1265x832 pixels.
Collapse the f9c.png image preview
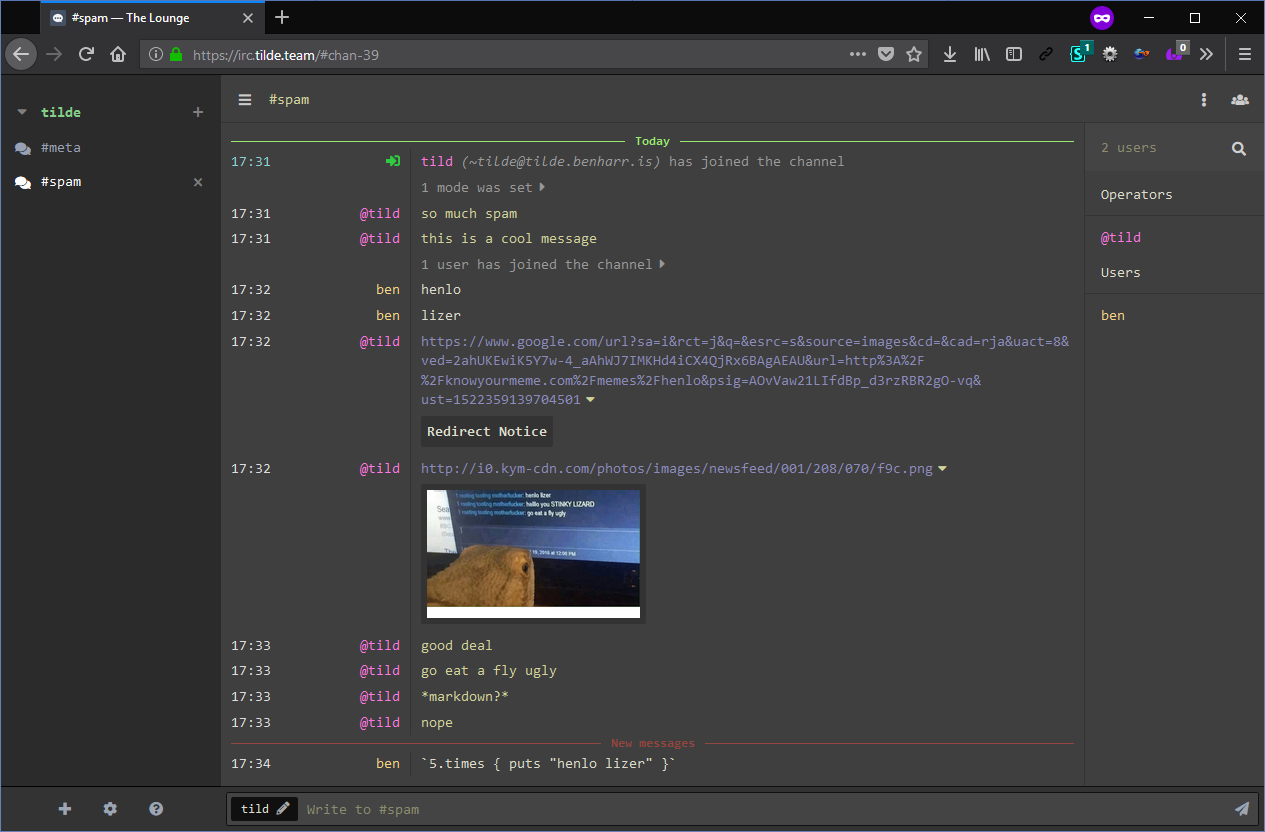click(x=942, y=468)
